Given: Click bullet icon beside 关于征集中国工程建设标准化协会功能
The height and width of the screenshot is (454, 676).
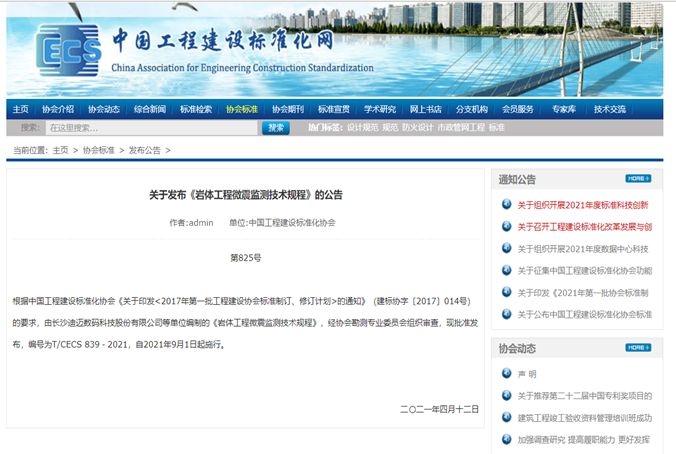Looking at the screenshot, I should (507, 270).
